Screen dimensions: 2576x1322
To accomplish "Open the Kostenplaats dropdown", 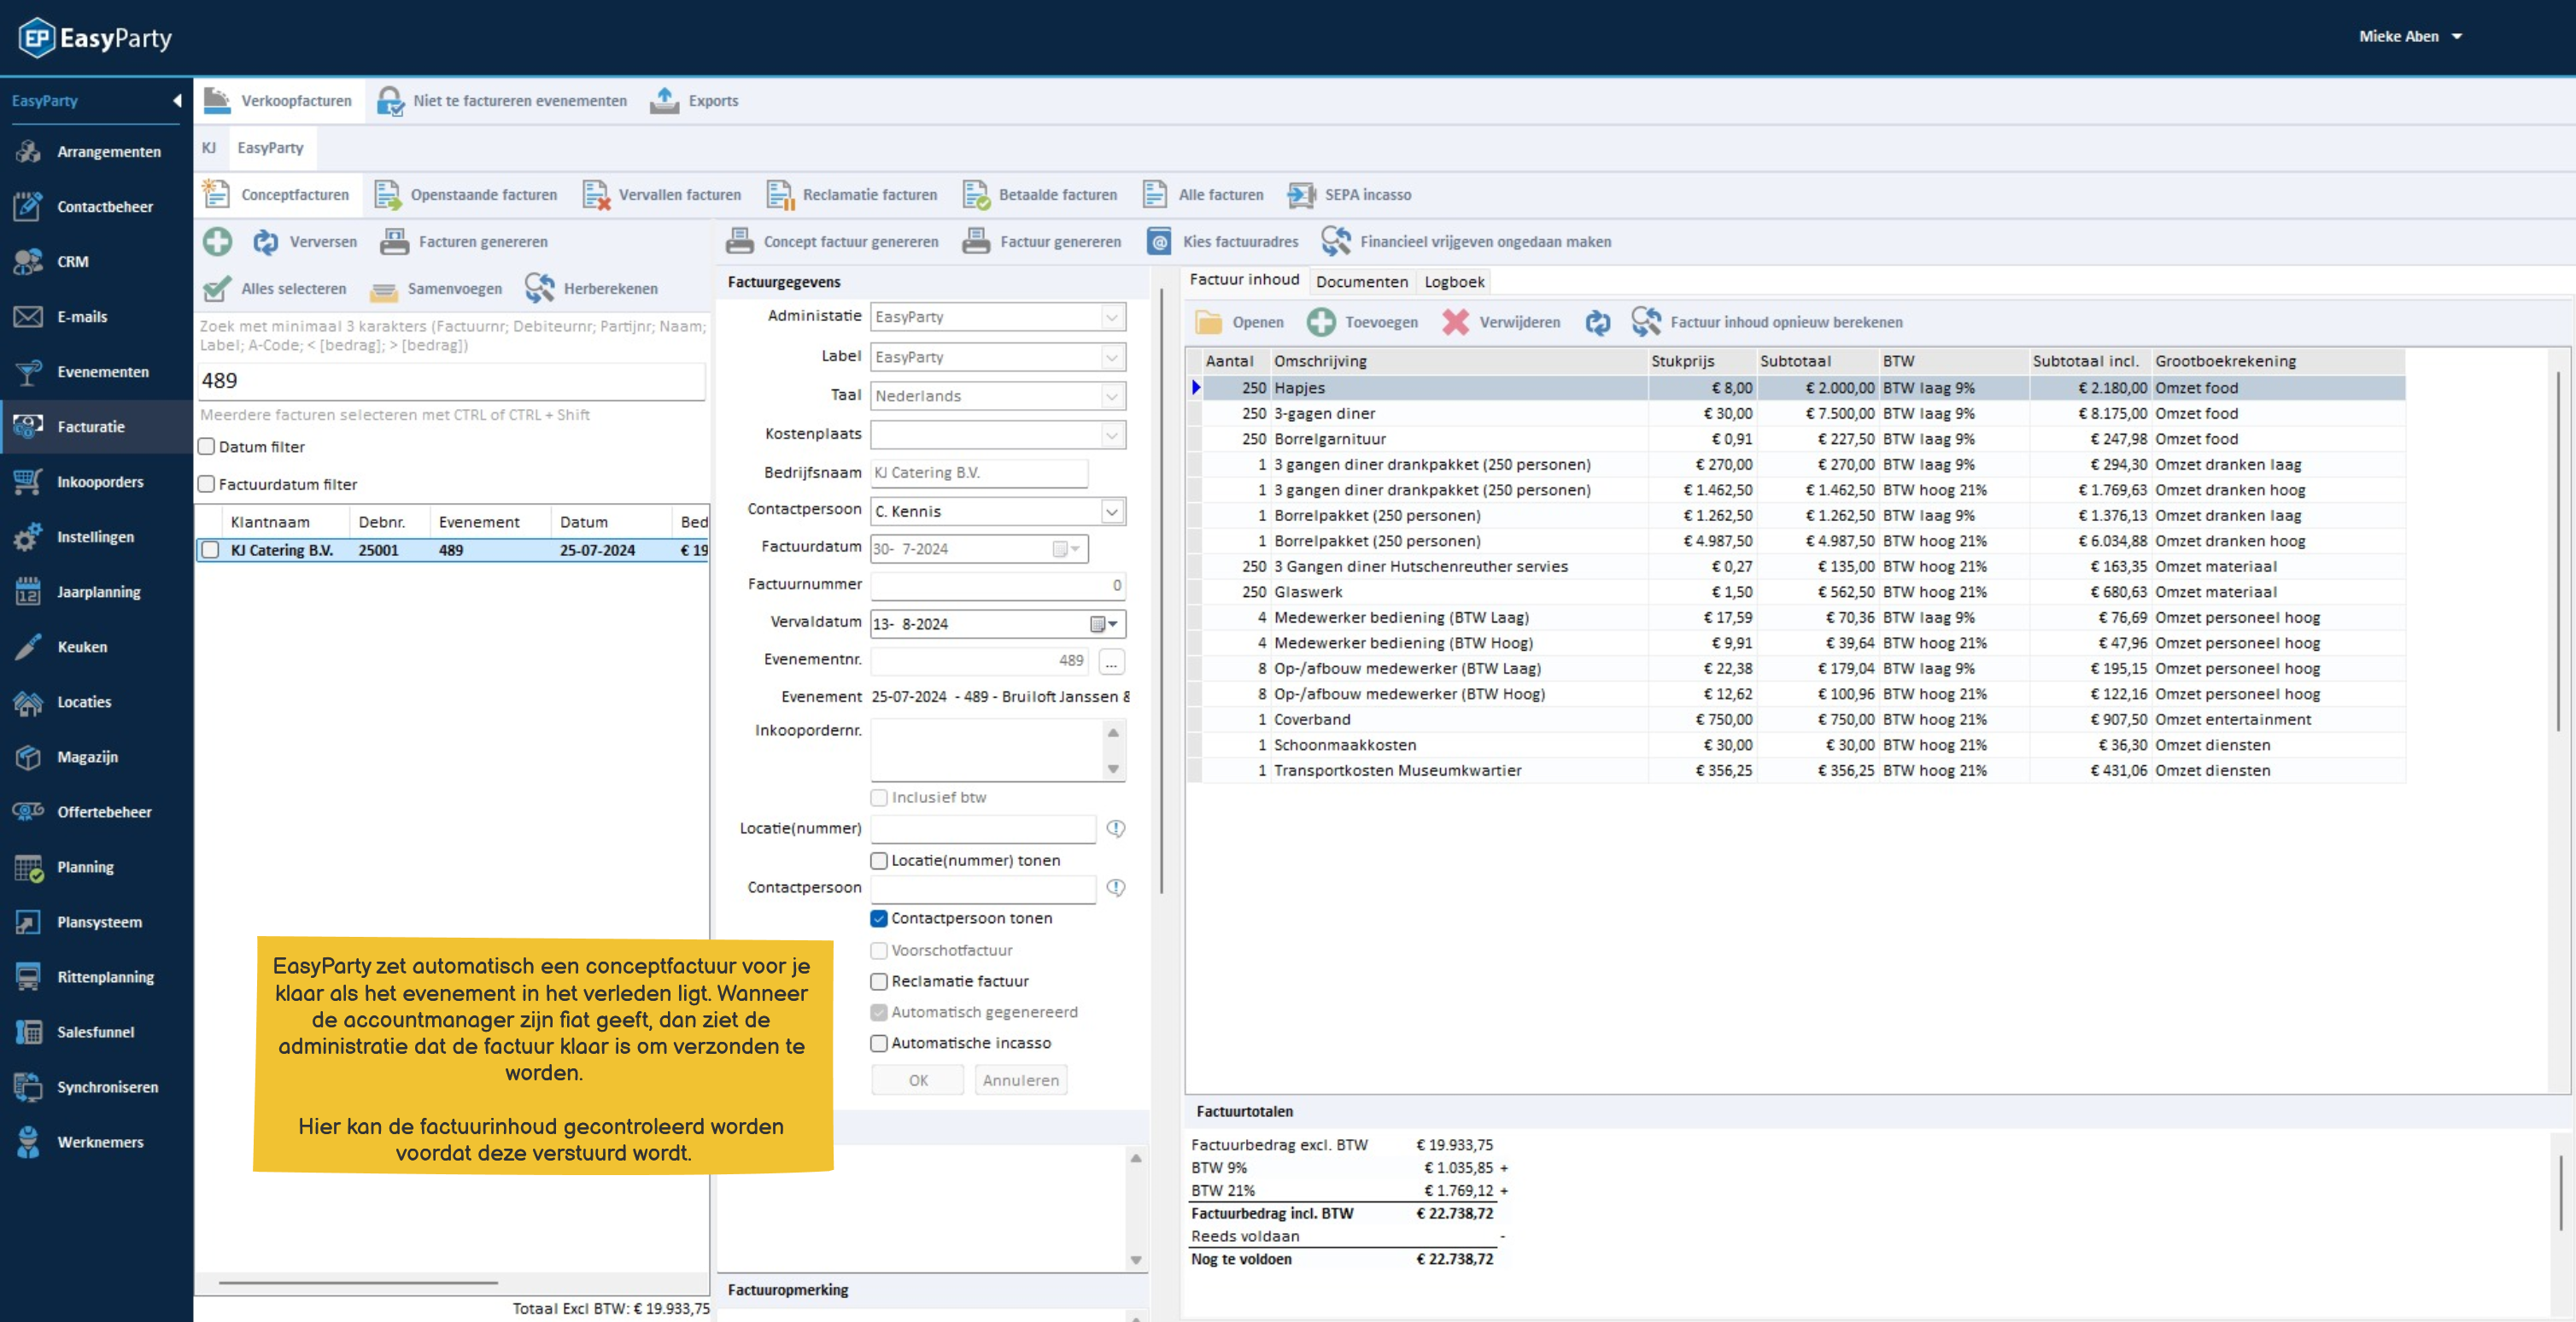I will [1112, 435].
